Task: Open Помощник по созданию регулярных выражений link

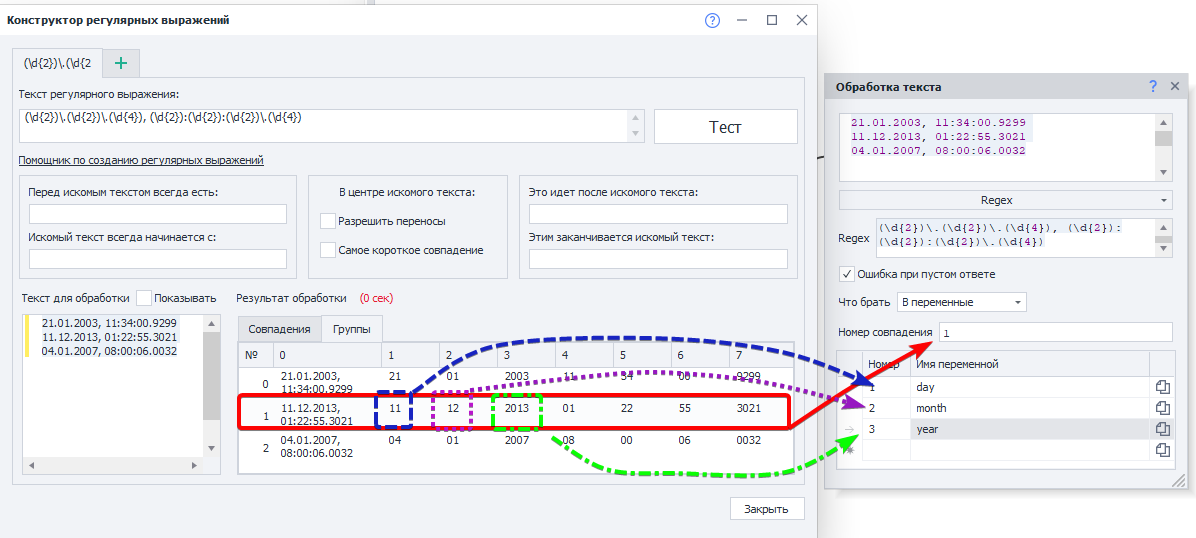Action: click(x=141, y=160)
